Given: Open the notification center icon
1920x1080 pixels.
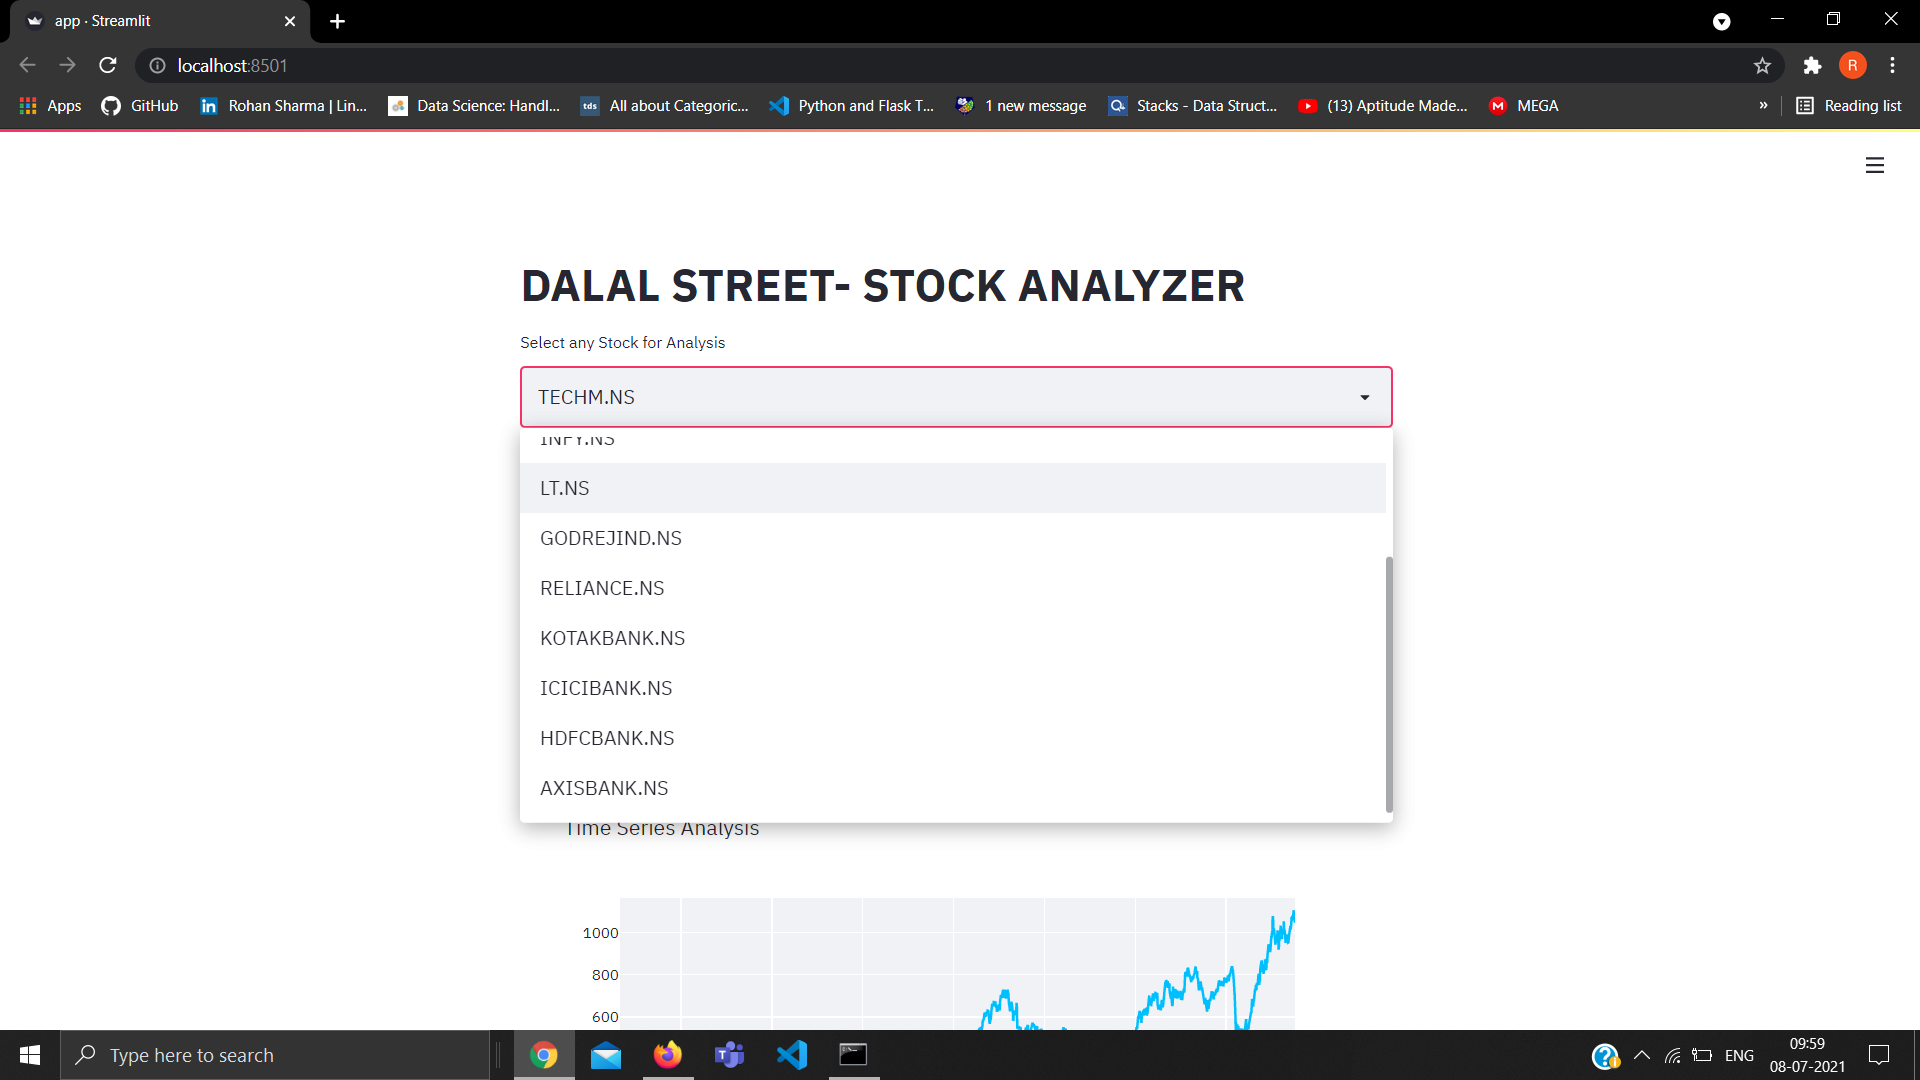Looking at the screenshot, I should pos(1879,1055).
